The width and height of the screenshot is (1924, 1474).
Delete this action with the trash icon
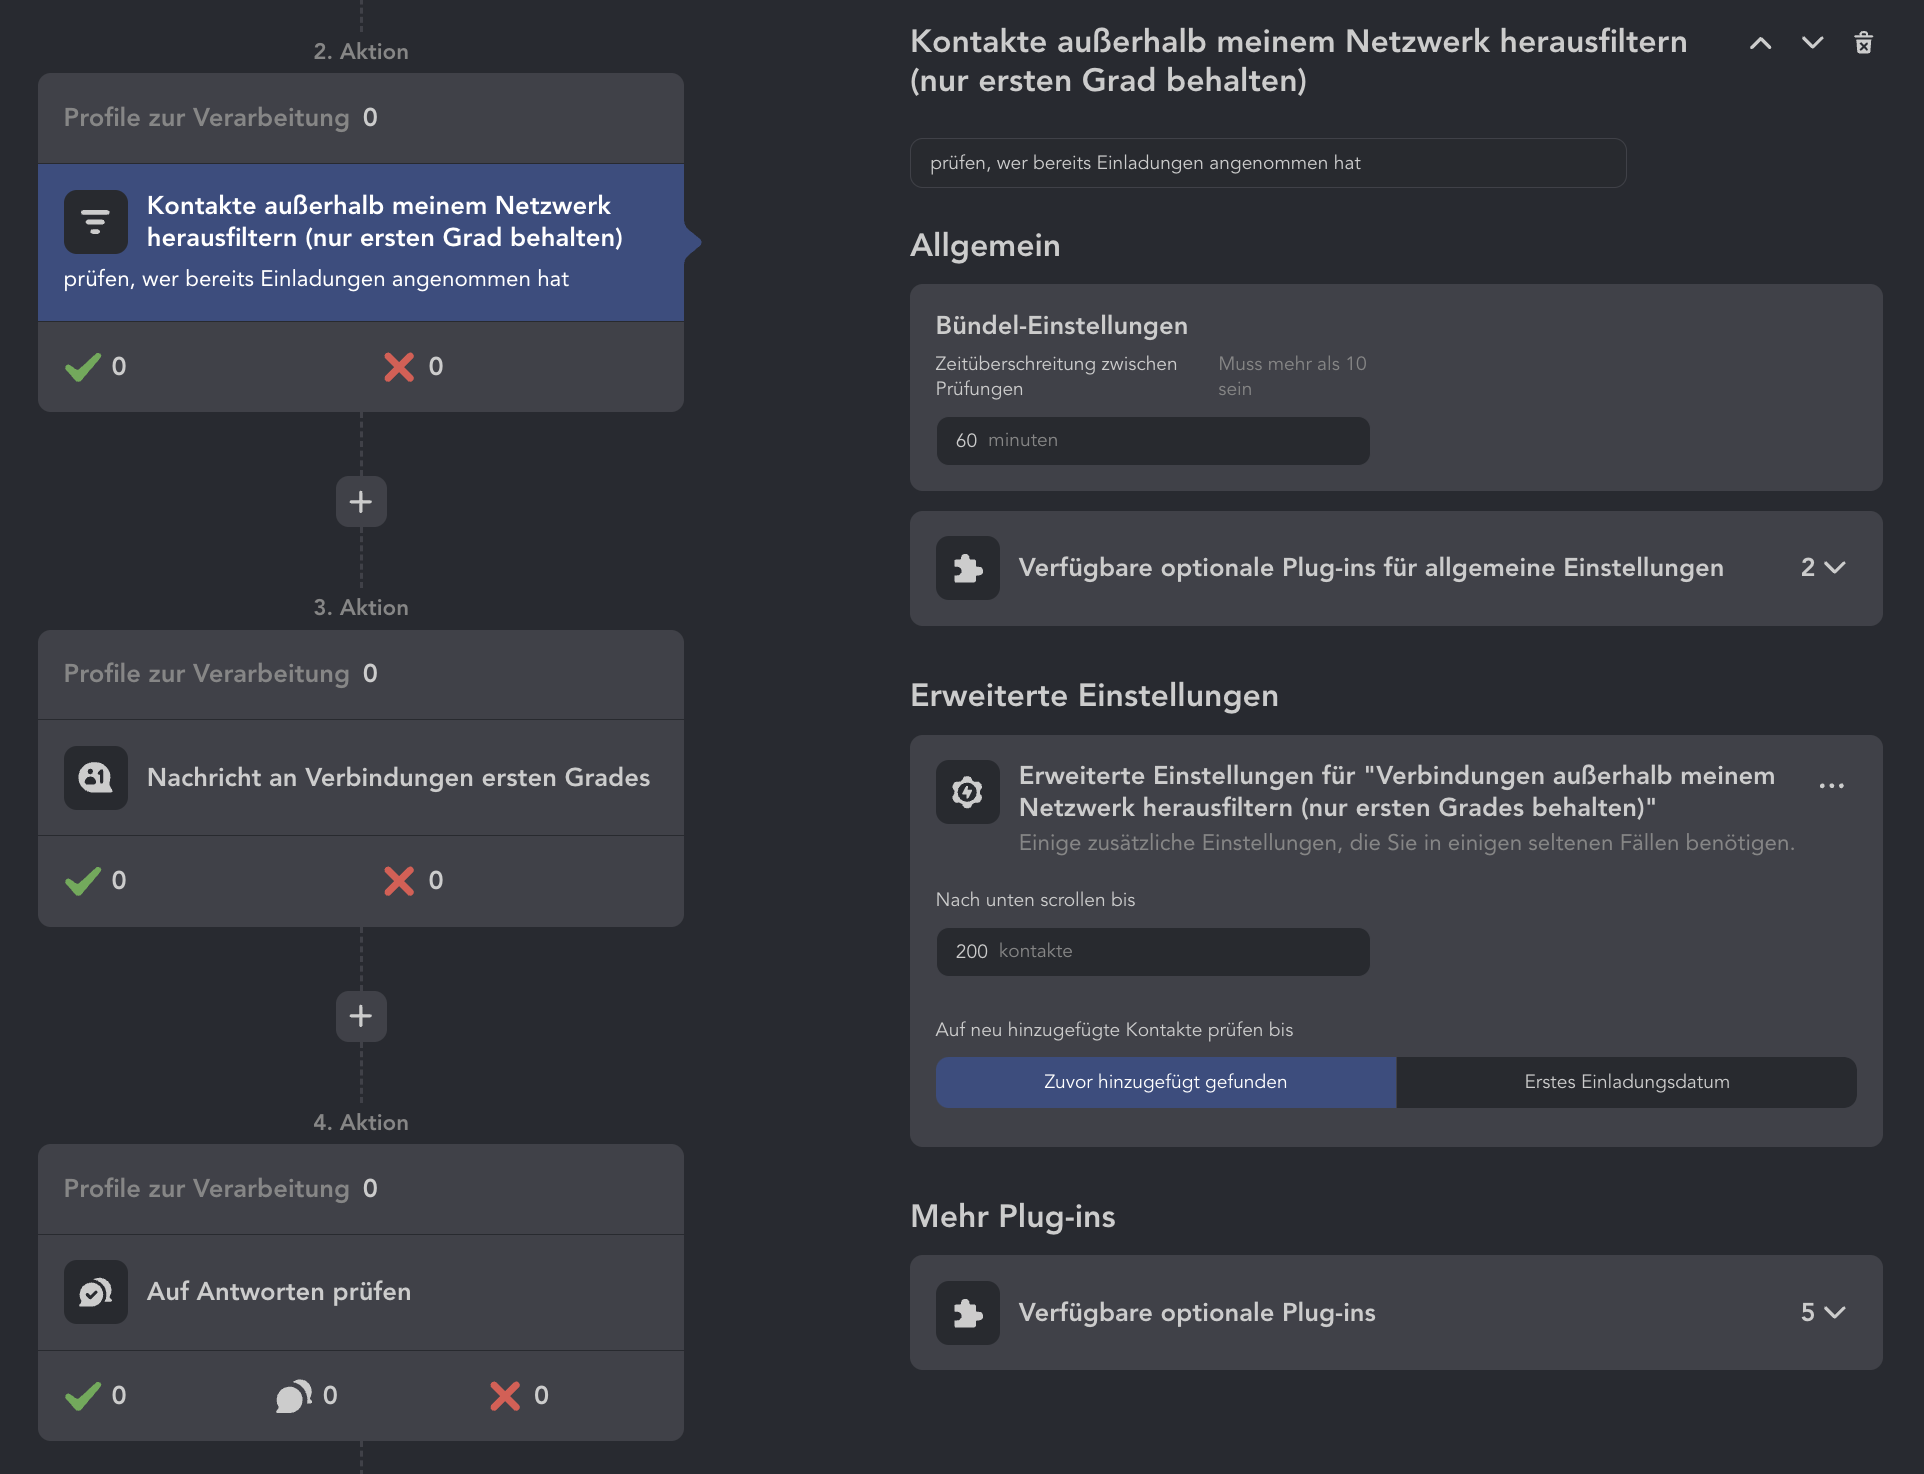pyautogui.click(x=1863, y=43)
